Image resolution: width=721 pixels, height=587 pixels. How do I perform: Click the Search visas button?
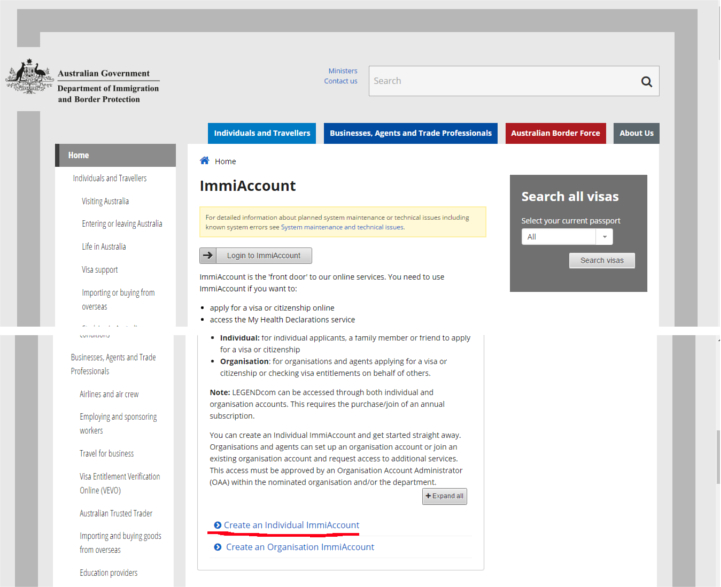point(602,261)
